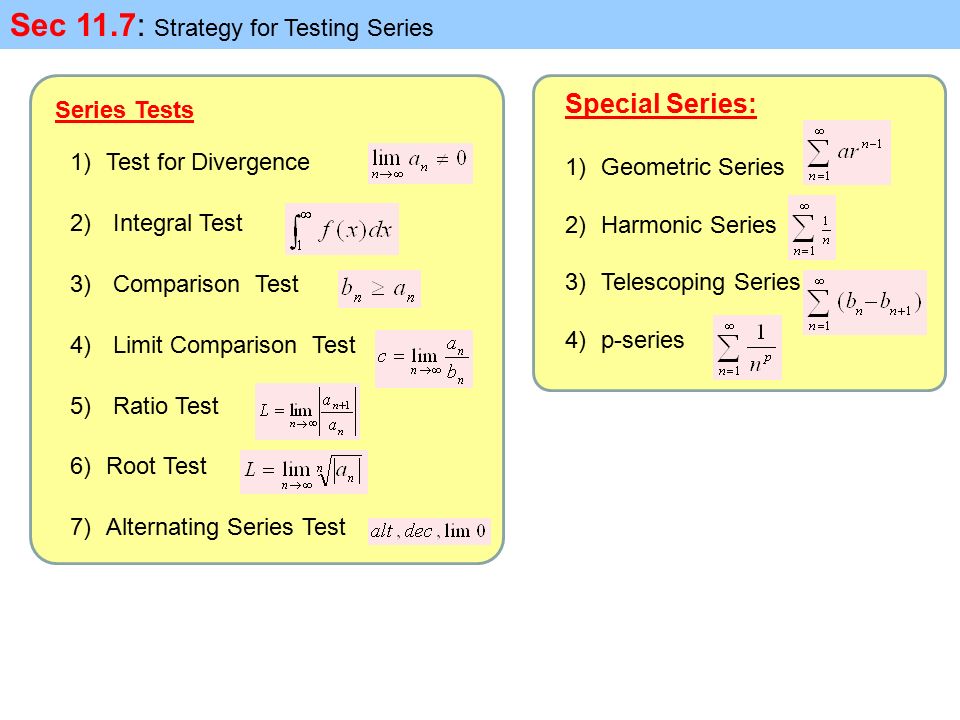The height and width of the screenshot is (720, 960).
Task: Select the Alternating Series Test item
Action: click(x=208, y=527)
